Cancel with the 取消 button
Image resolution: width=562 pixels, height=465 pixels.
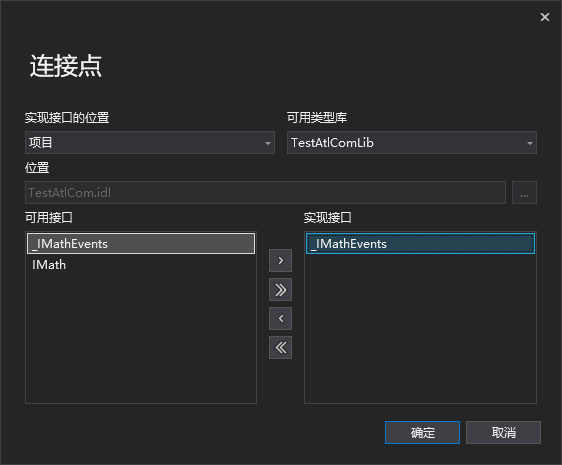pyautogui.click(x=503, y=432)
